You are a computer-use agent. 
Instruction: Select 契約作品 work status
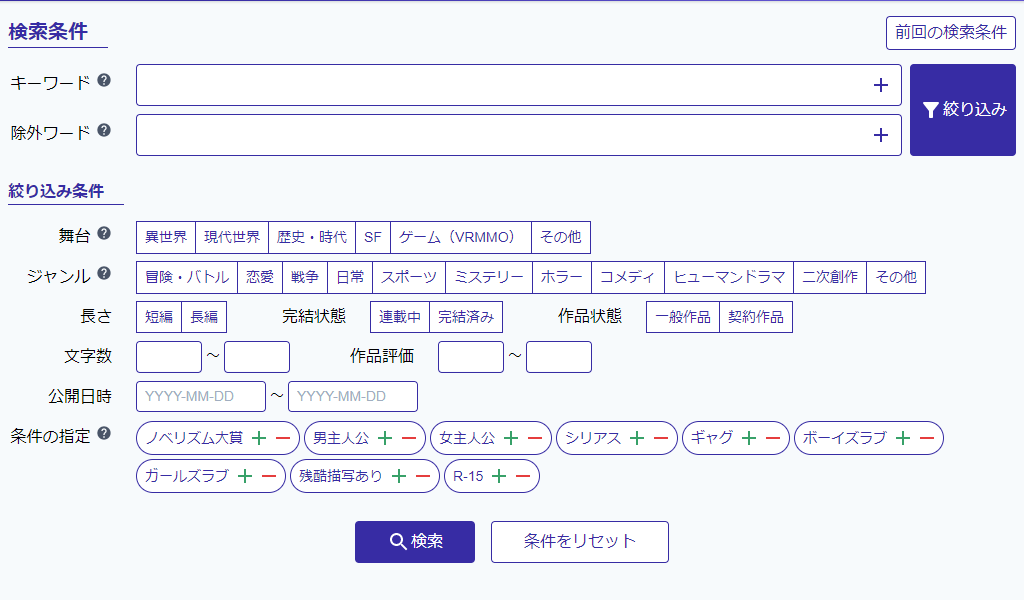[x=756, y=318]
